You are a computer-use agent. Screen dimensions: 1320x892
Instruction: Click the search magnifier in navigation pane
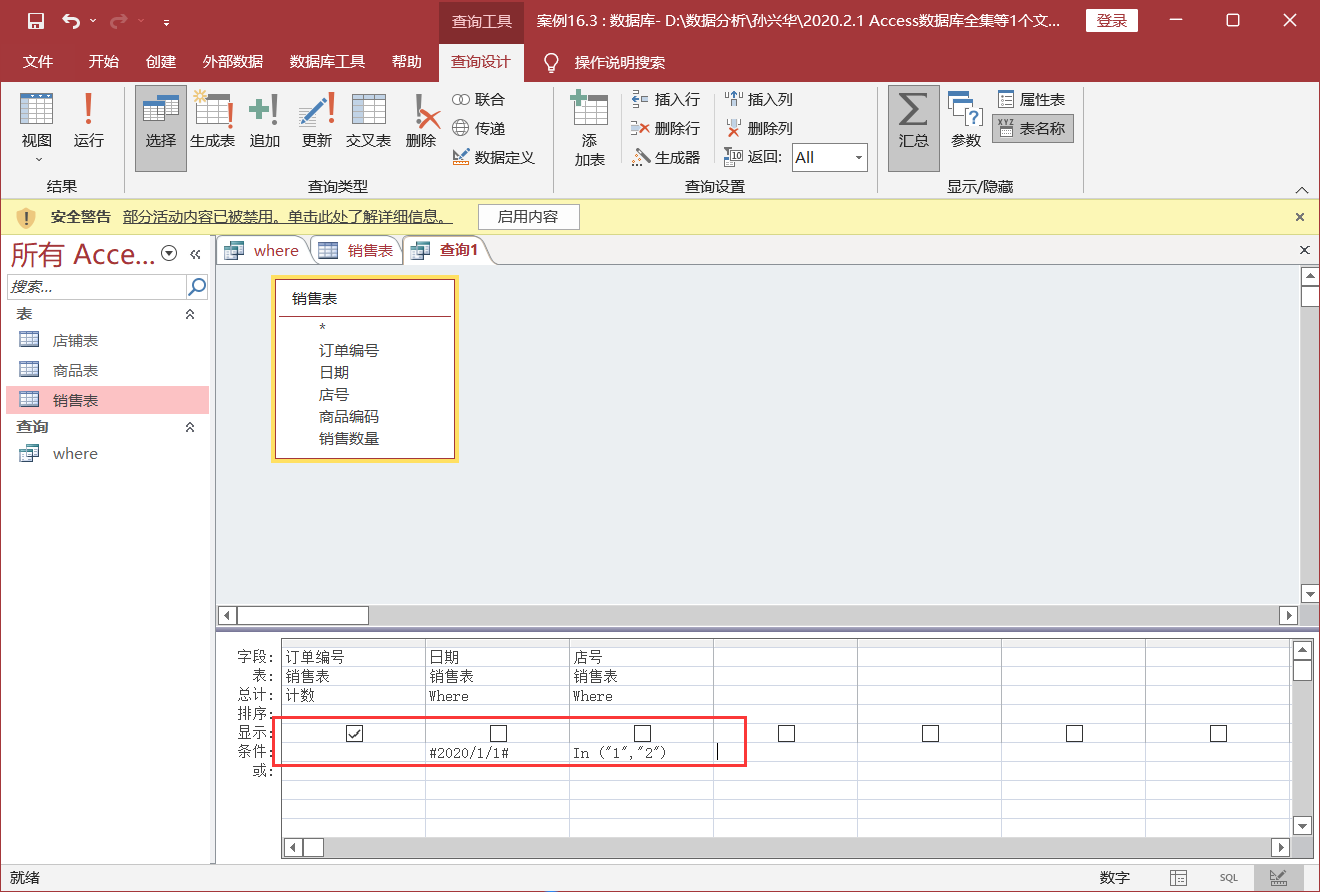pyautogui.click(x=197, y=286)
